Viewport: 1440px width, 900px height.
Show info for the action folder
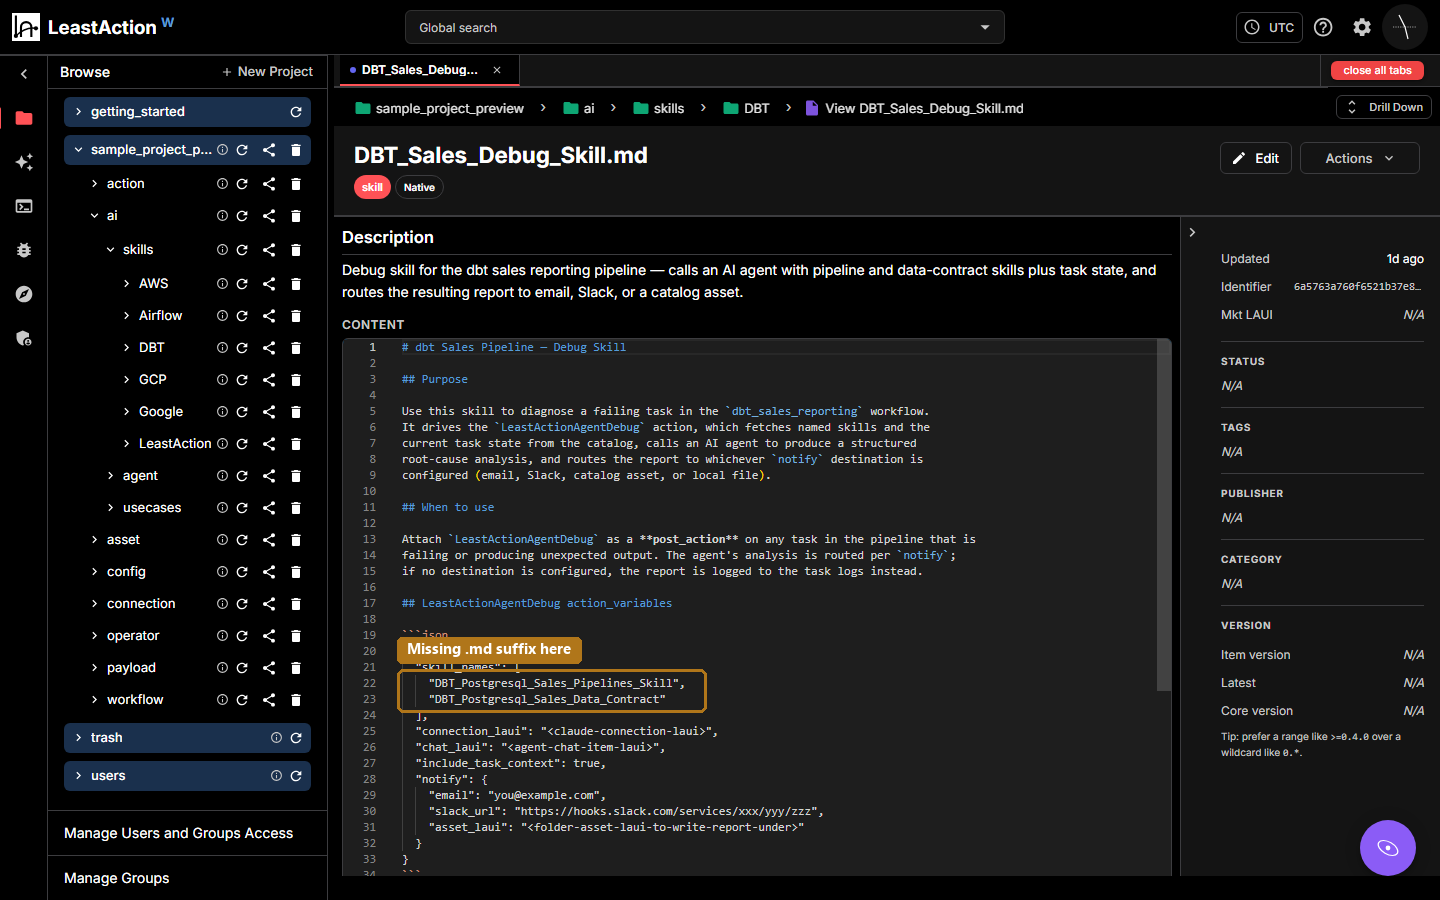[x=223, y=184]
